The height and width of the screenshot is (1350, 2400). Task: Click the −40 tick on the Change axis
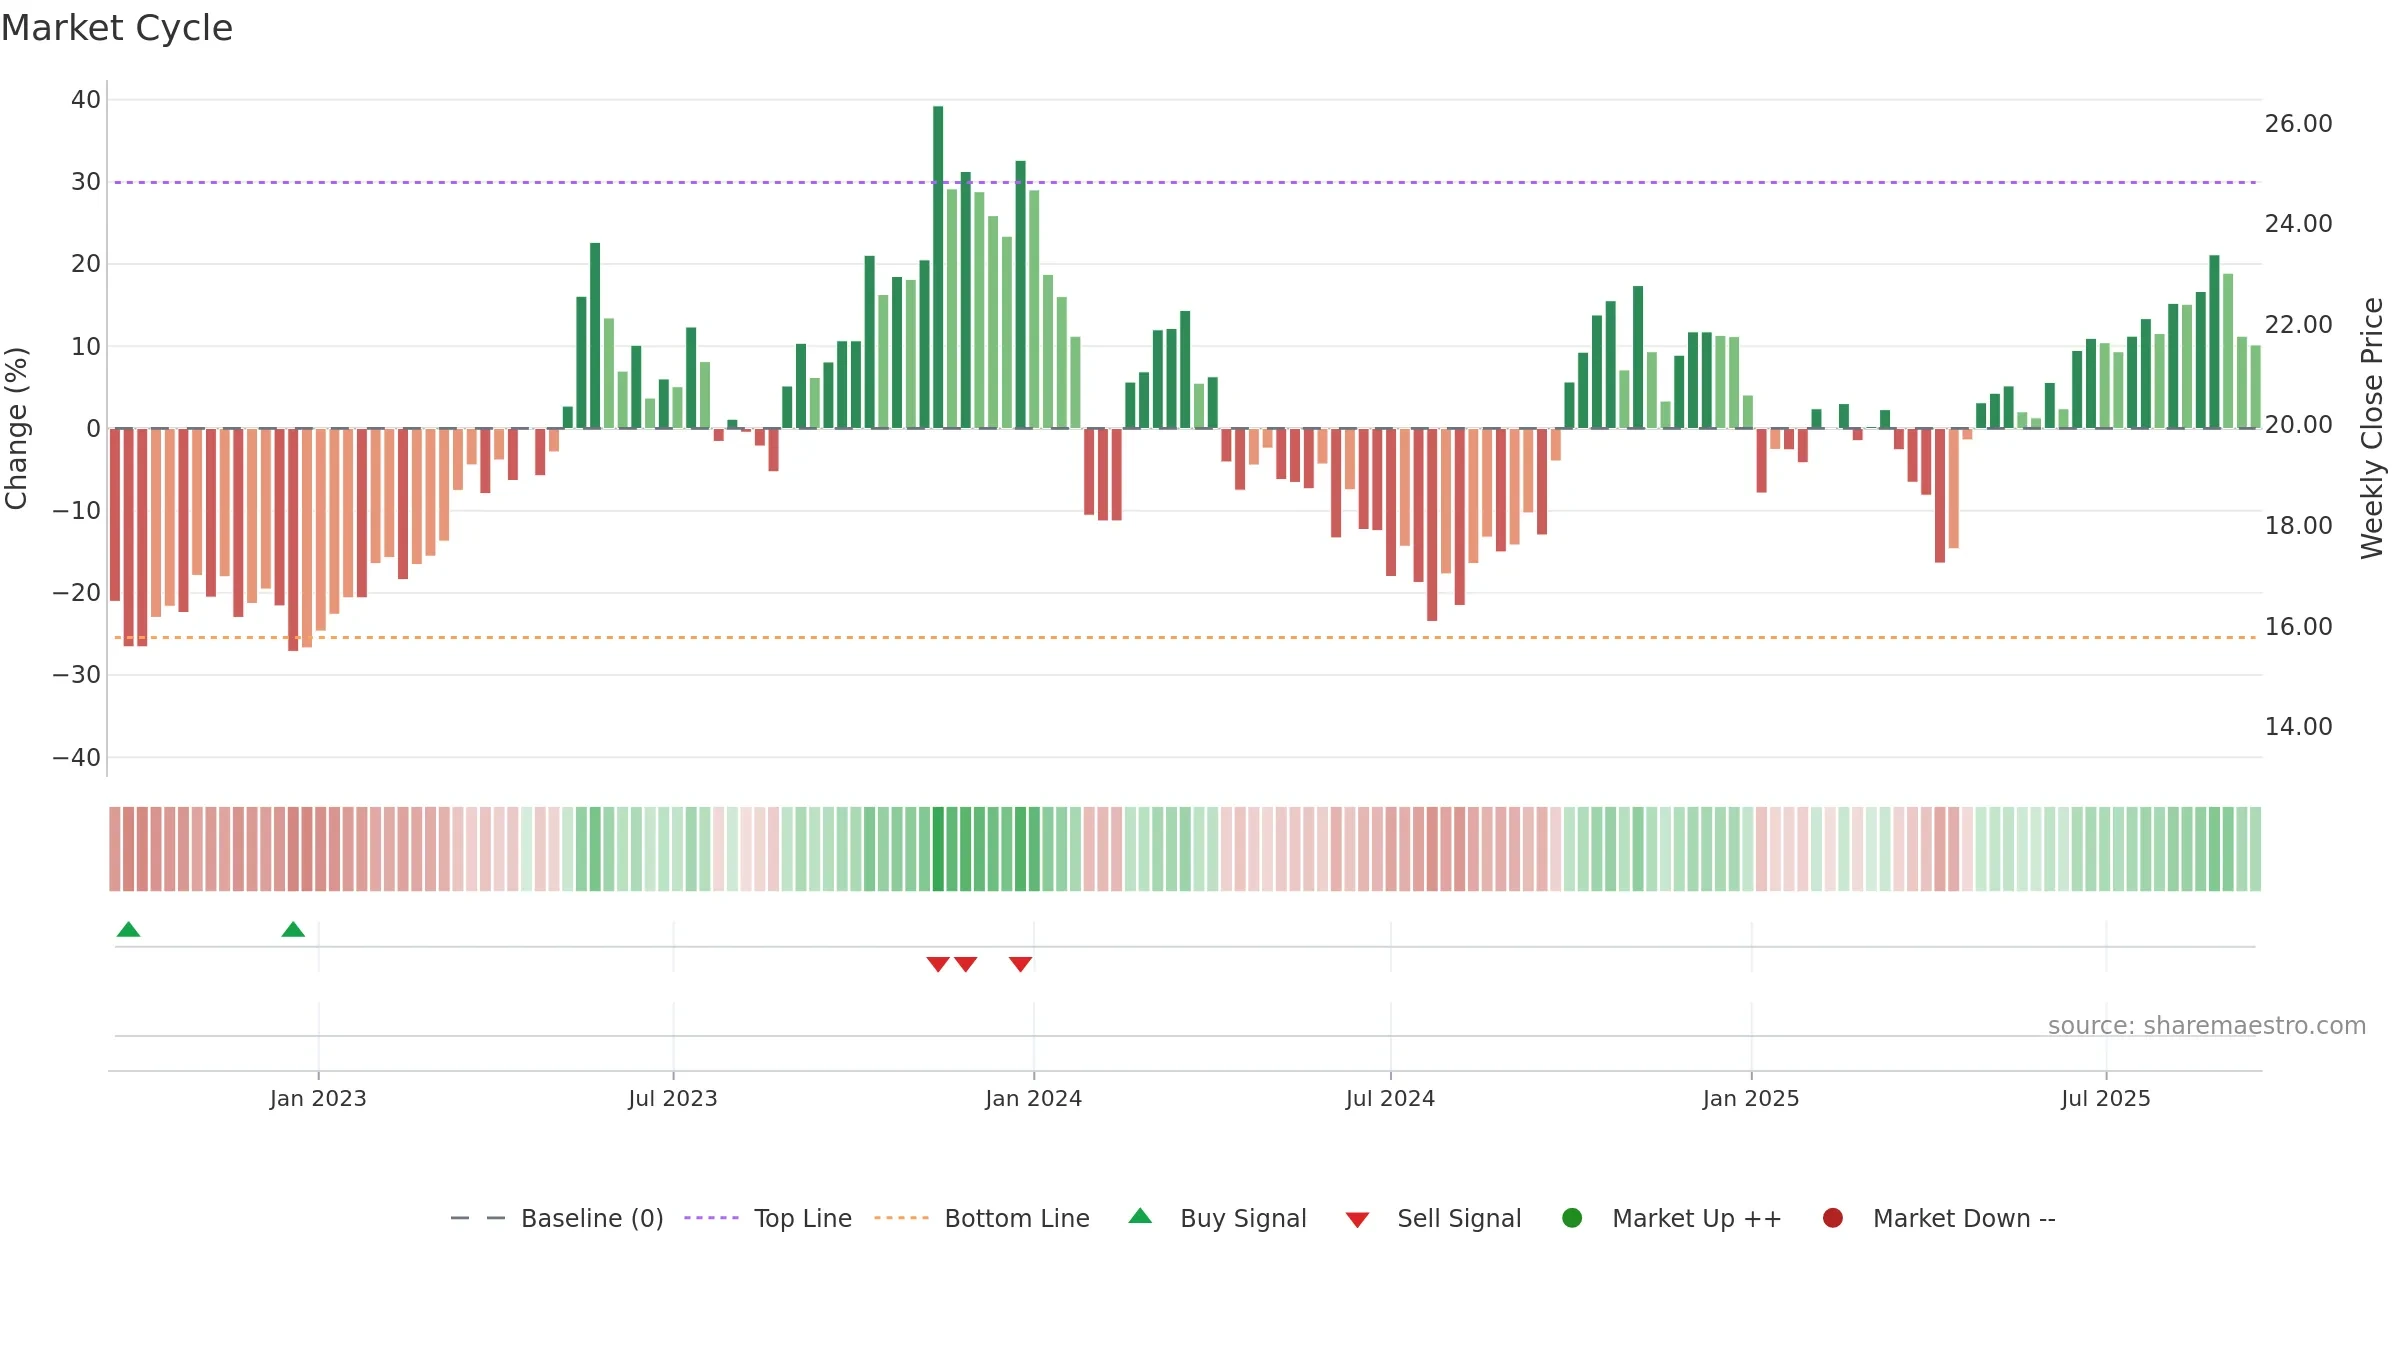77,758
